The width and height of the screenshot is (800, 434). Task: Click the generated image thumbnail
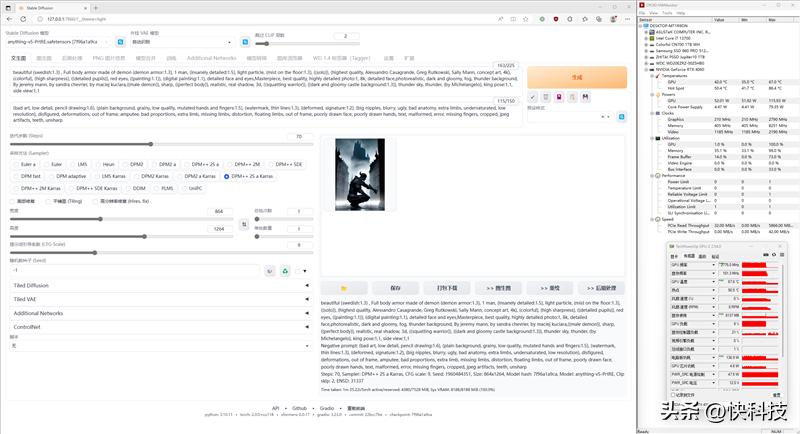(x=360, y=174)
